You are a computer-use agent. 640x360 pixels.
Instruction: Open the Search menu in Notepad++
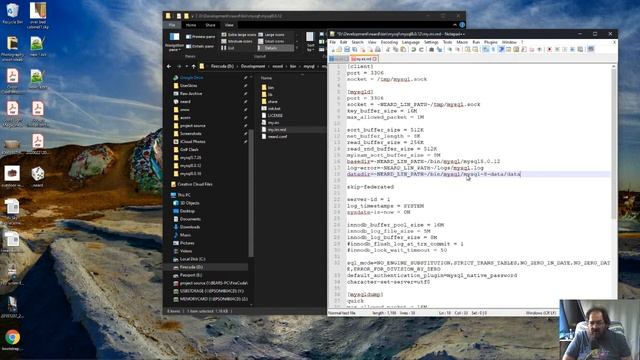[357, 42]
